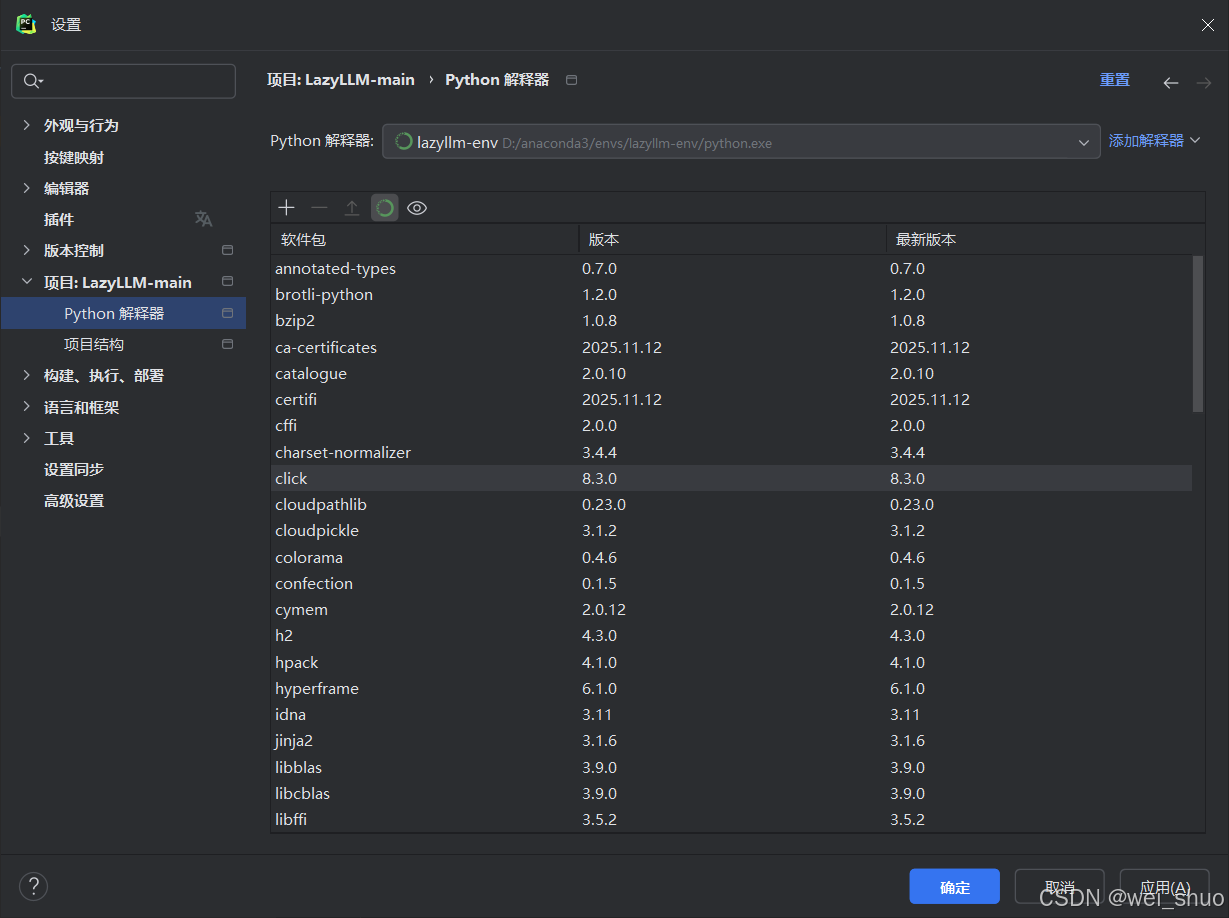Click the forward navigation arrow
This screenshot has height=918, width=1229.
pos(1204,83)
